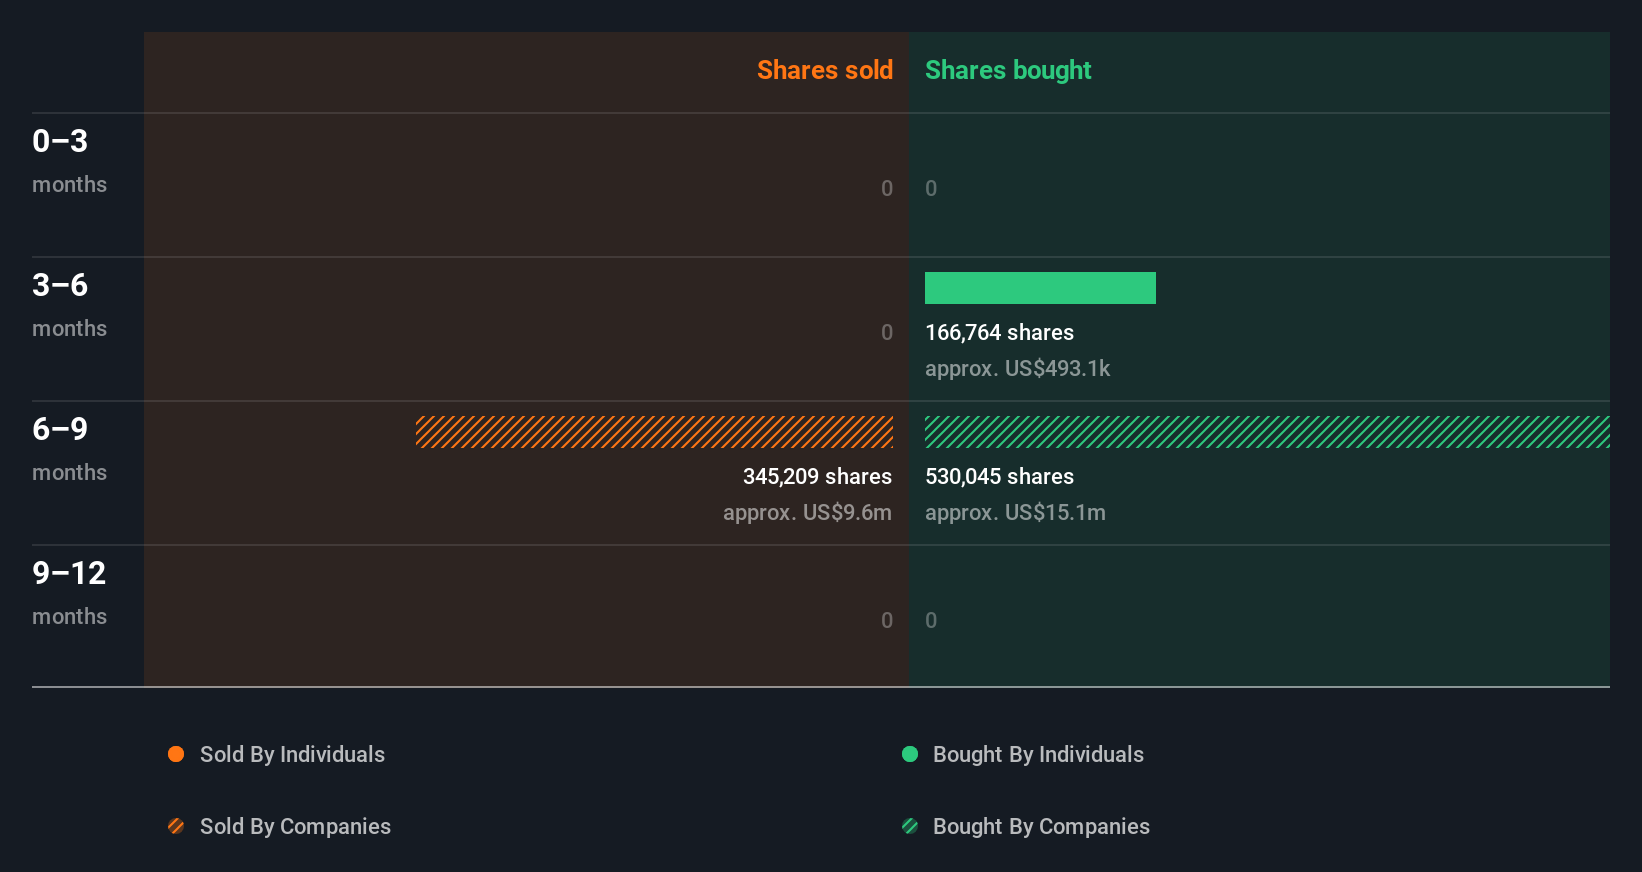Click the solid green 3–6 months bought bar
Image resolution: width=1642 pixels, height=872 pixels.
pyautogui.click(x=1040, y=288)
